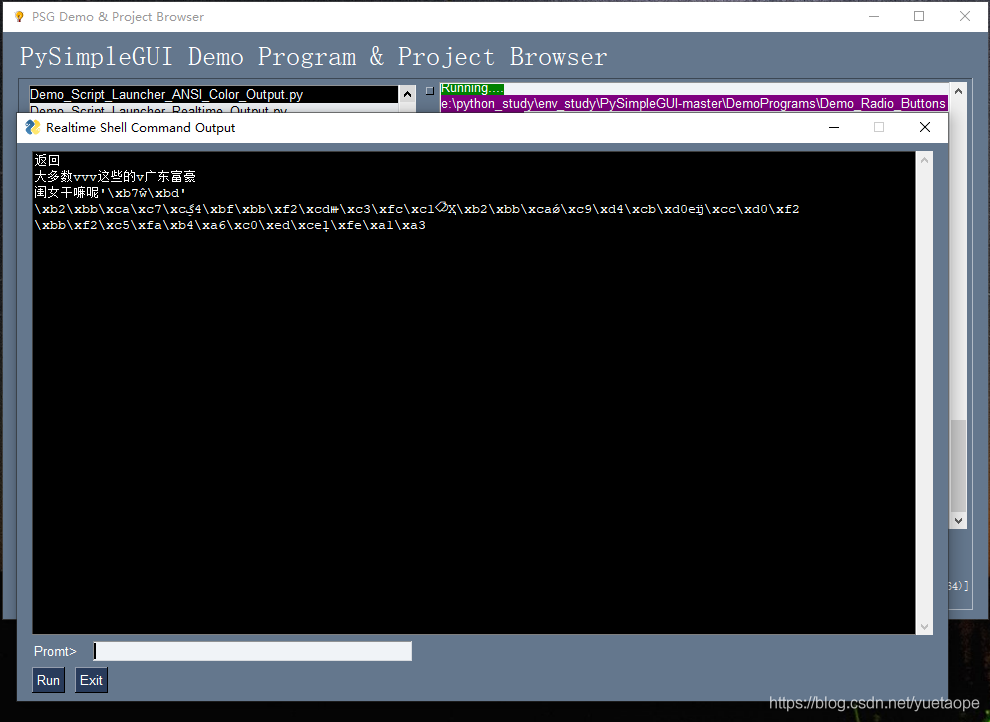Click the browser output pane scroll-down arrow

pos(958,521)
